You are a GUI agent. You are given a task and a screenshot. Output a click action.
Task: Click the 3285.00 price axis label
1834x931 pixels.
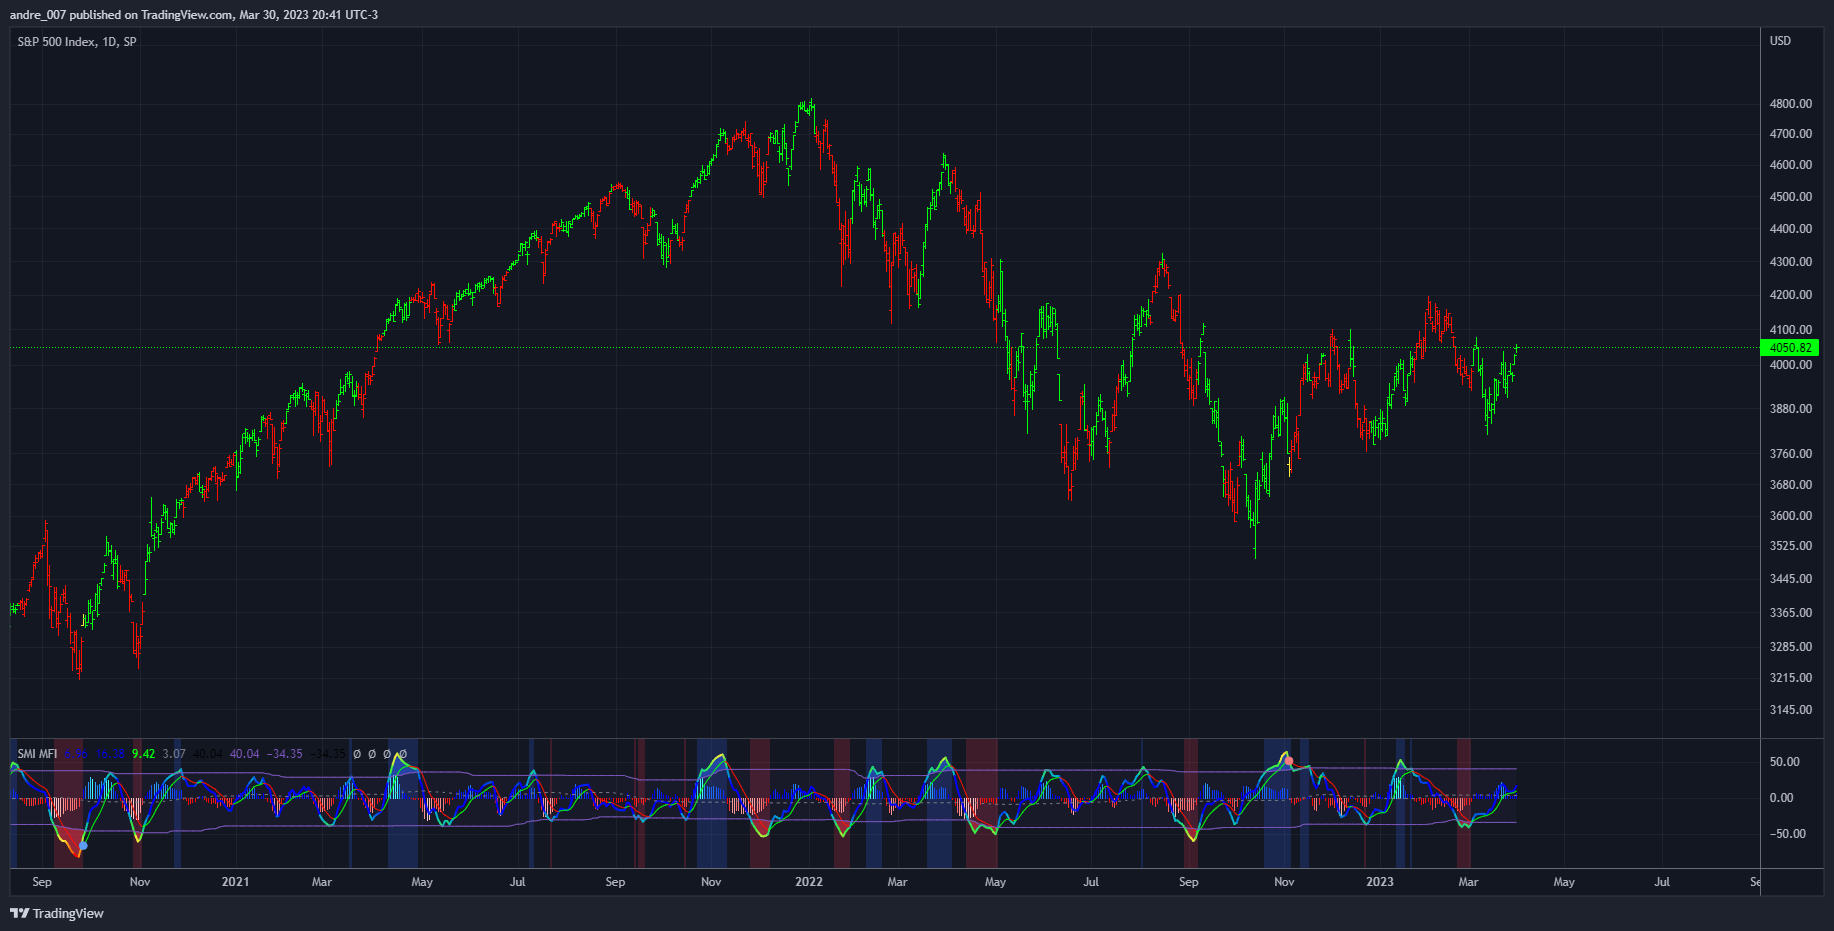[x=1790, y=647]
